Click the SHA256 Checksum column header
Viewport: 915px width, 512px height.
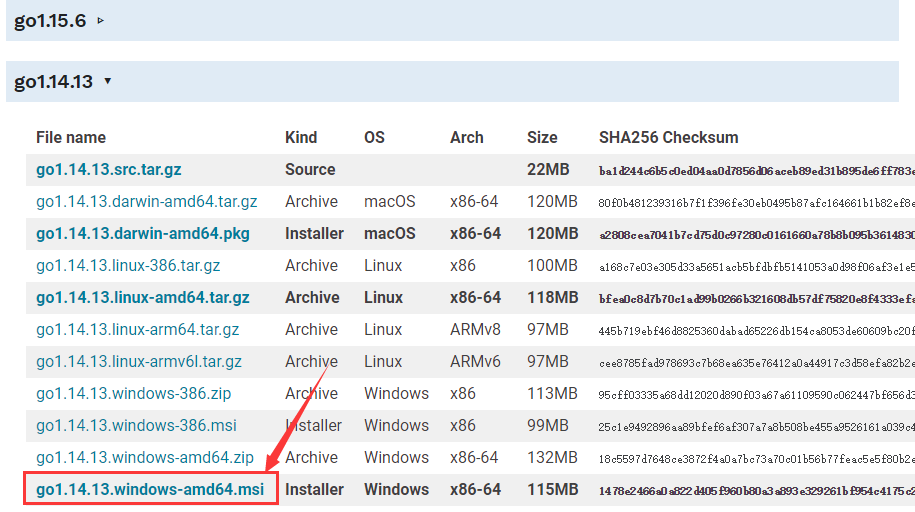[668, 137]
